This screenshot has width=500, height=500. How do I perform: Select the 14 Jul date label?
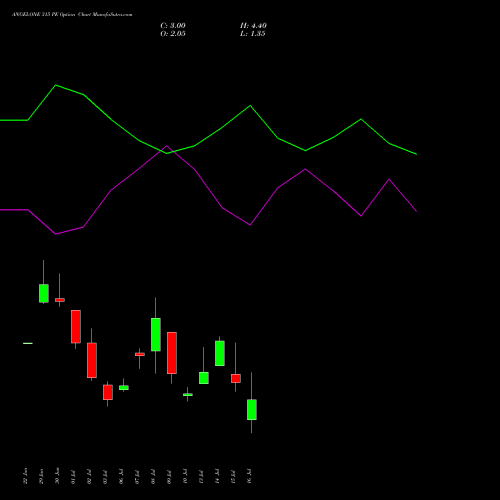(x=217, y=477)
